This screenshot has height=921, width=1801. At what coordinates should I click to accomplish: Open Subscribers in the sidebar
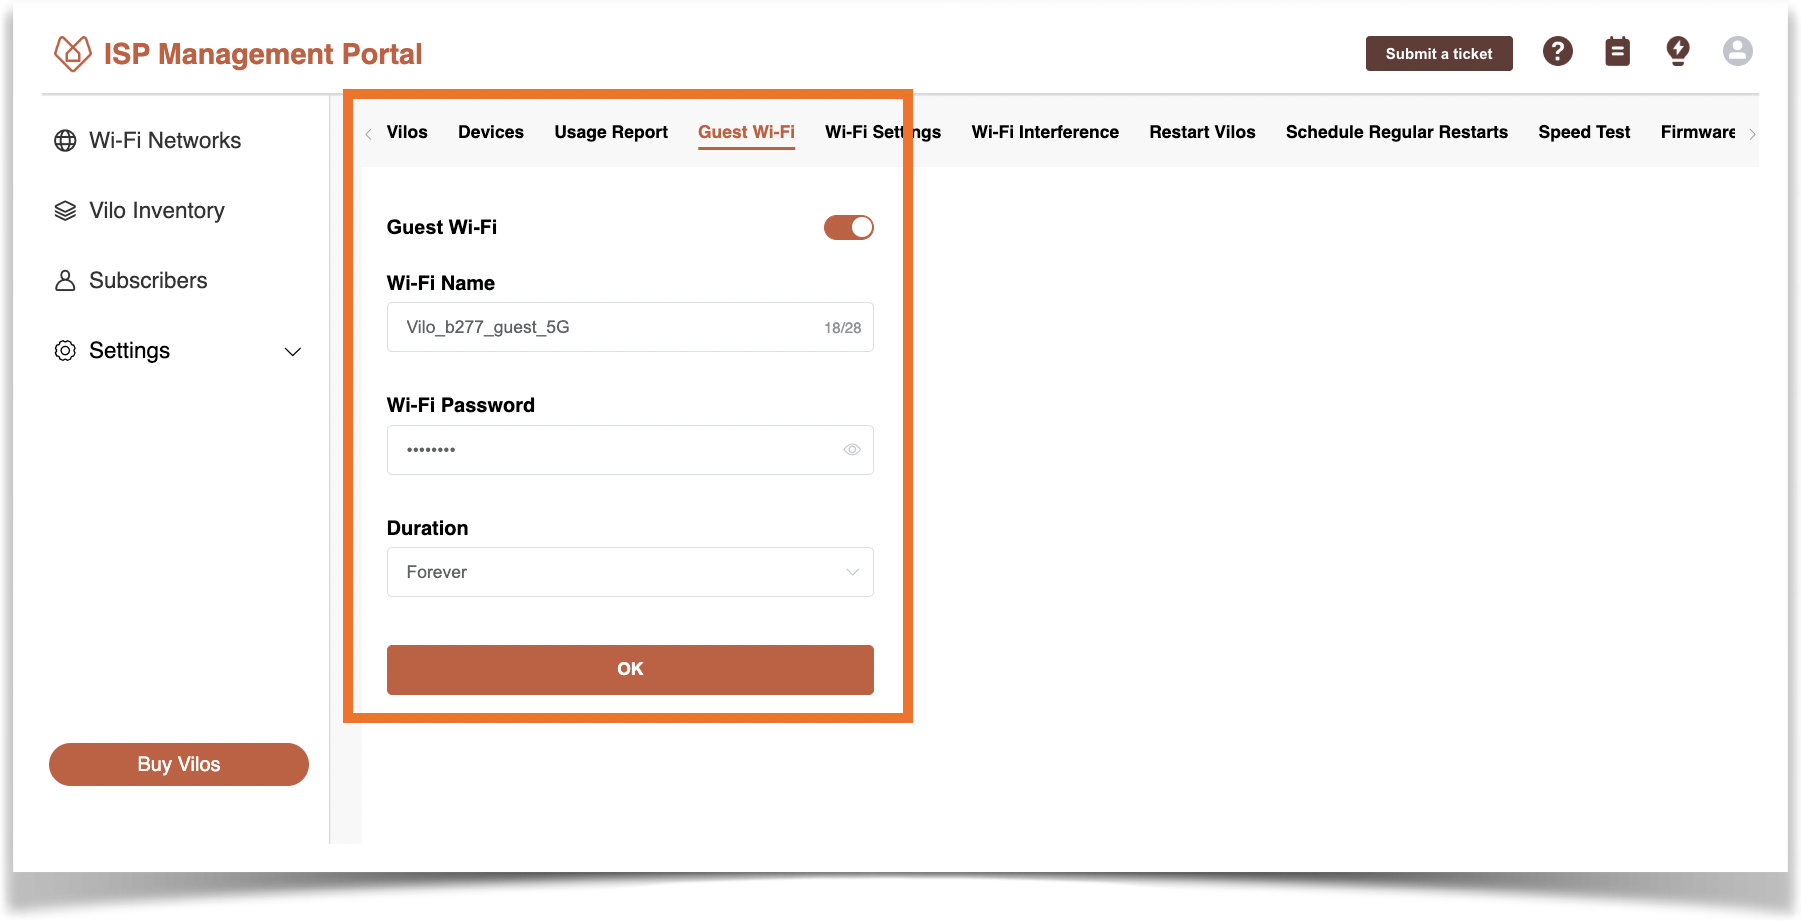[x=148, y=281]
